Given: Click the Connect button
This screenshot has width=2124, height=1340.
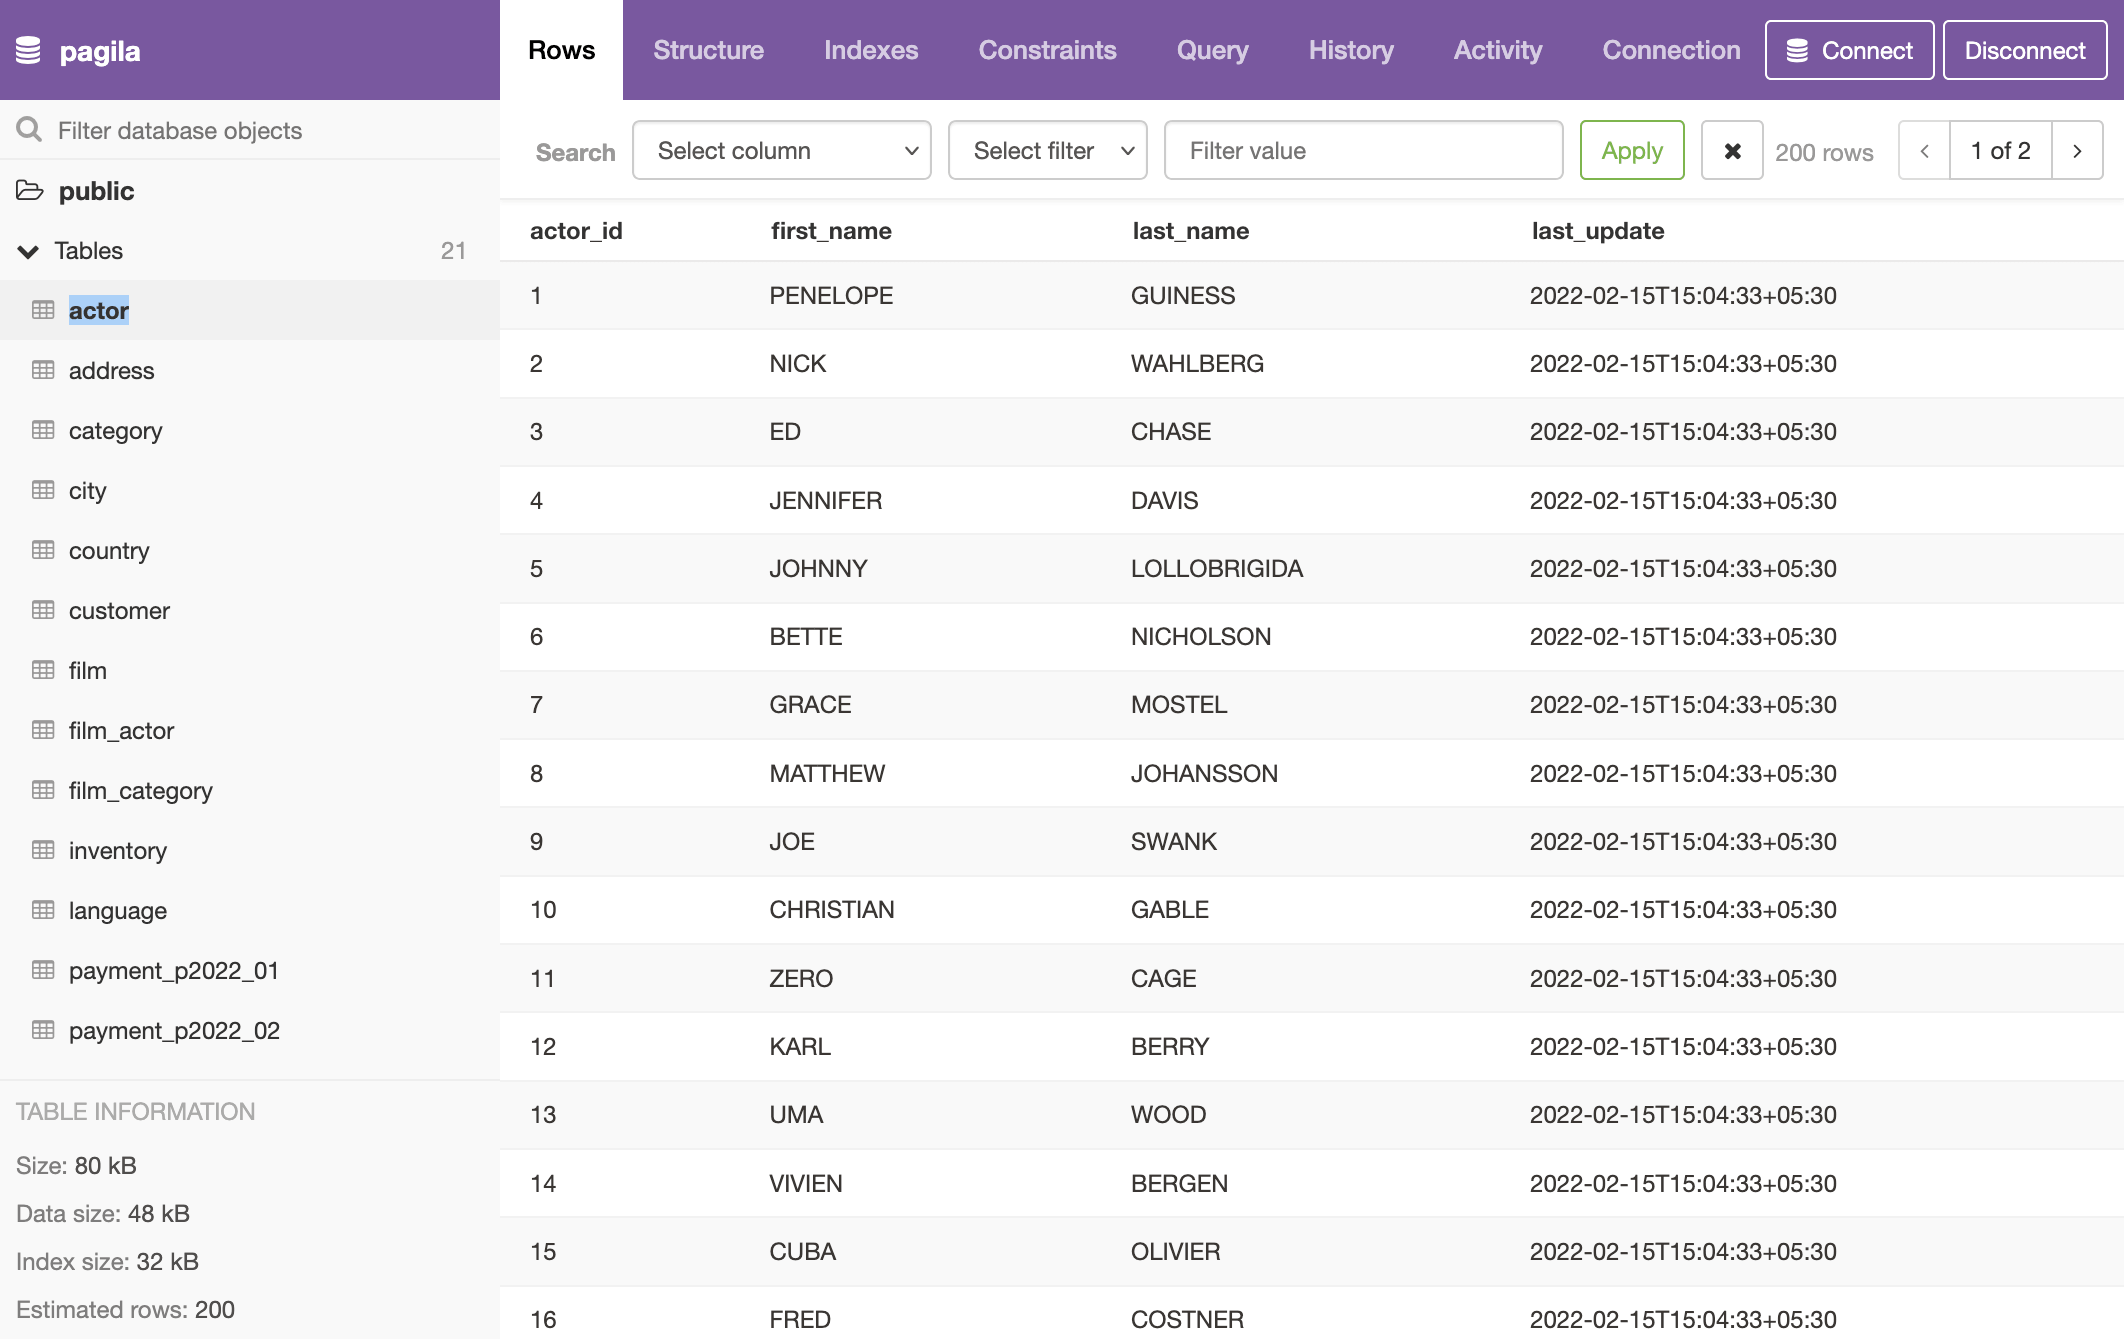Looking at the screenshot, I should (x=1849, y=50).
